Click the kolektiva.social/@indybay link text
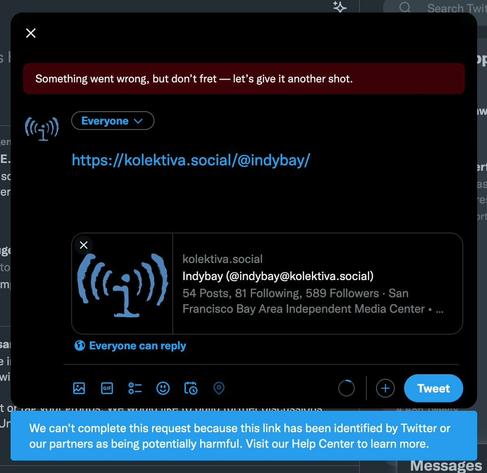 (x=191, y=160)
